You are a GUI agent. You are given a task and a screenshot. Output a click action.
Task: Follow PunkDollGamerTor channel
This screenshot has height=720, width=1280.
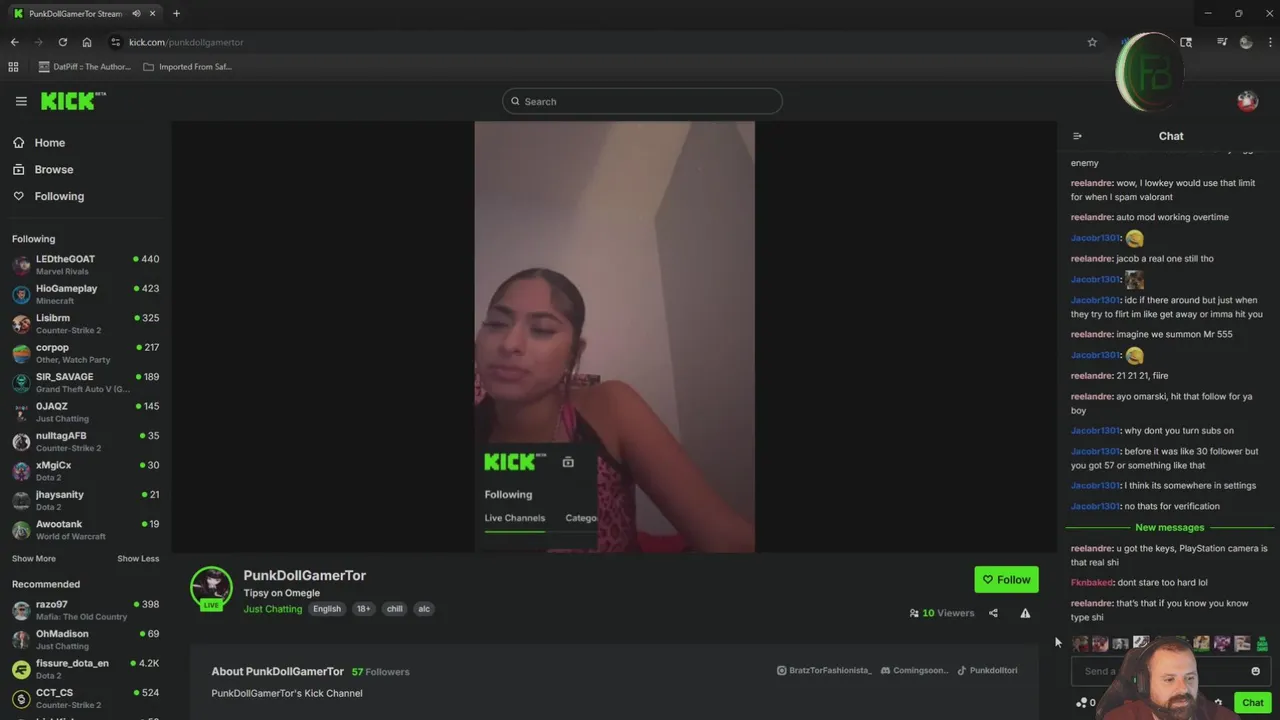click(1006, 579)
